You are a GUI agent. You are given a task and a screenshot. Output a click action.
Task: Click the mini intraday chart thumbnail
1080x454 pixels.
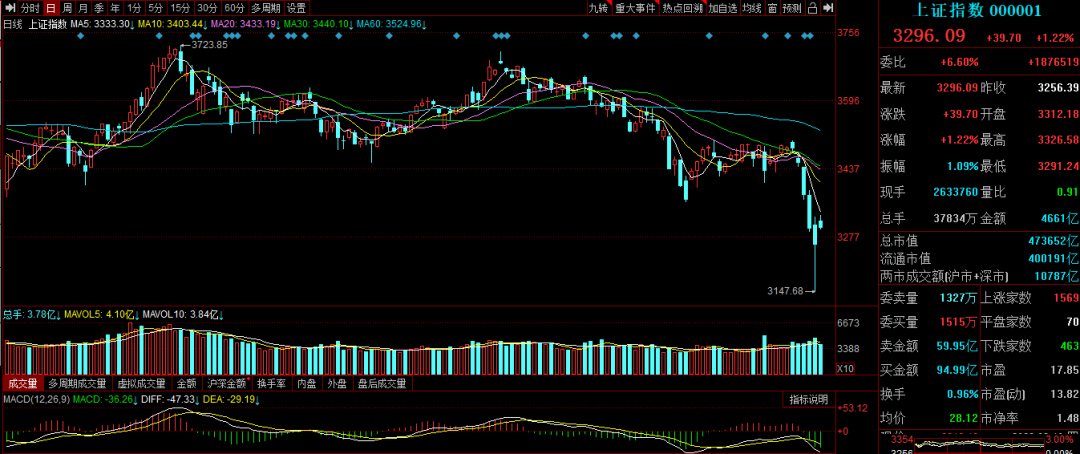click(979, 445)
